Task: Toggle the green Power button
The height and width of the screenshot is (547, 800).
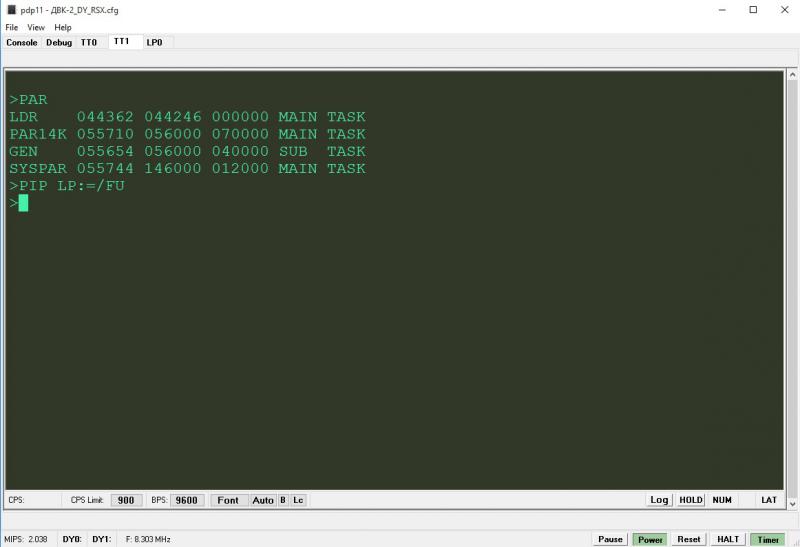Action: click(650, 539)
